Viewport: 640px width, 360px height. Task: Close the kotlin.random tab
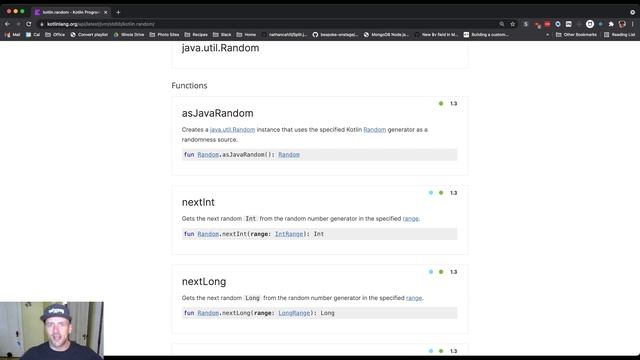[x=105, y=12]
